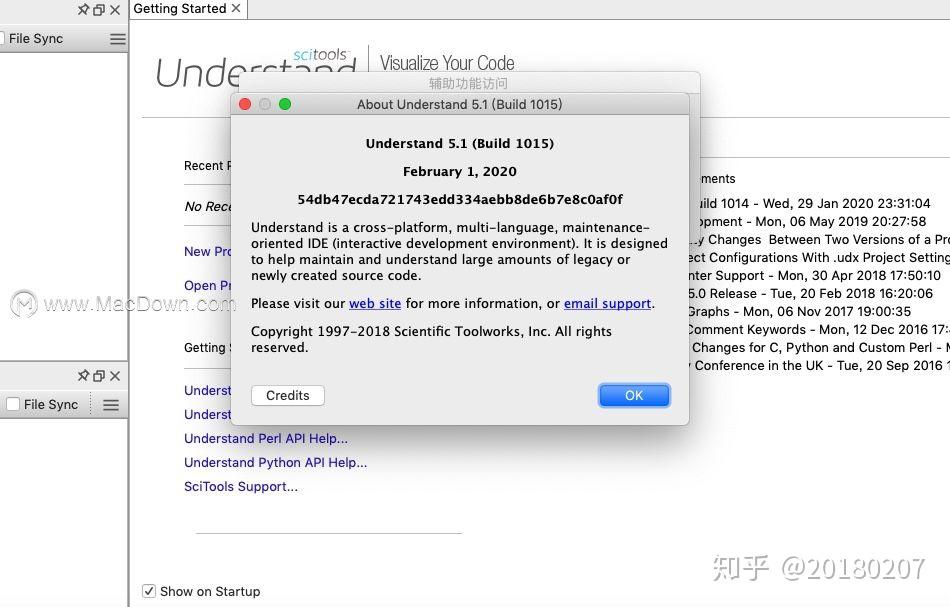Click the email support link

(x=607, y=303)
